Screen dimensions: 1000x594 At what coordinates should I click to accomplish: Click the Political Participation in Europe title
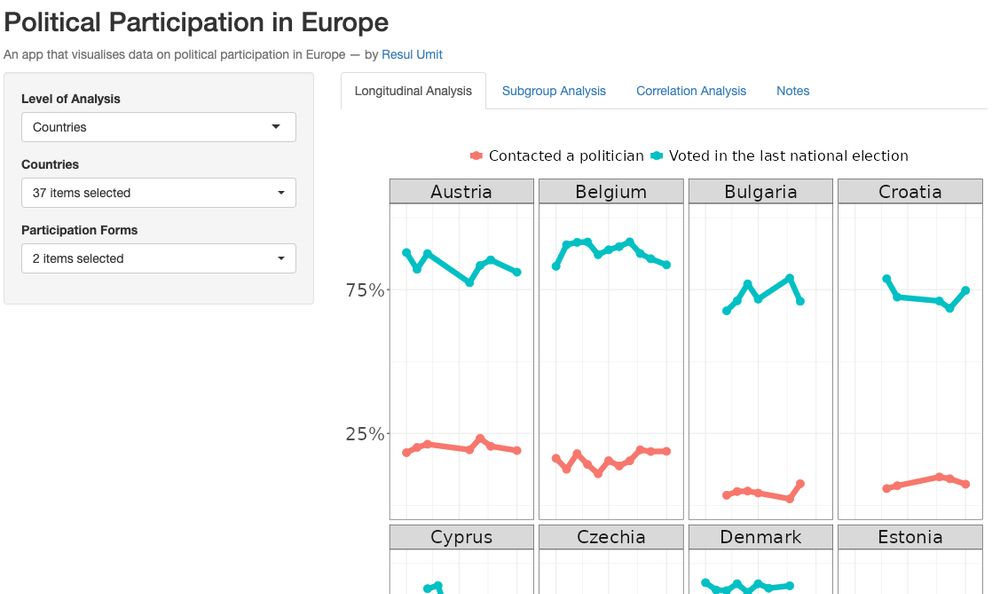196,22
